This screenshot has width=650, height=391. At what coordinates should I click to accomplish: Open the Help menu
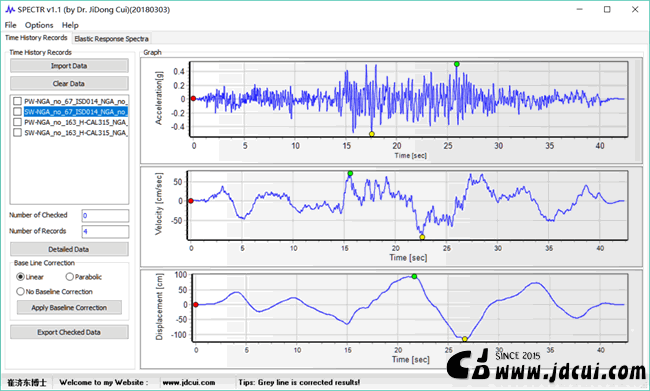70,25
